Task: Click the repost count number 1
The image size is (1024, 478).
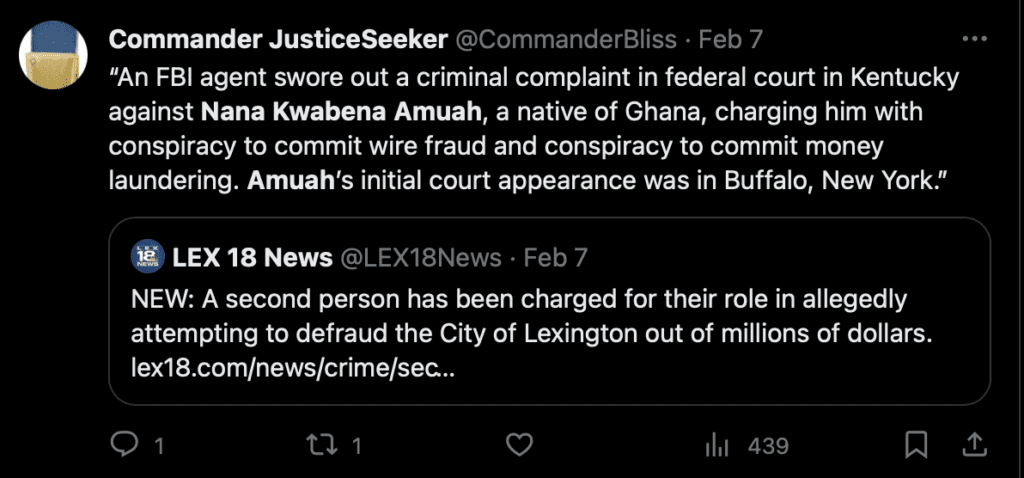Action: coord(359,445)
